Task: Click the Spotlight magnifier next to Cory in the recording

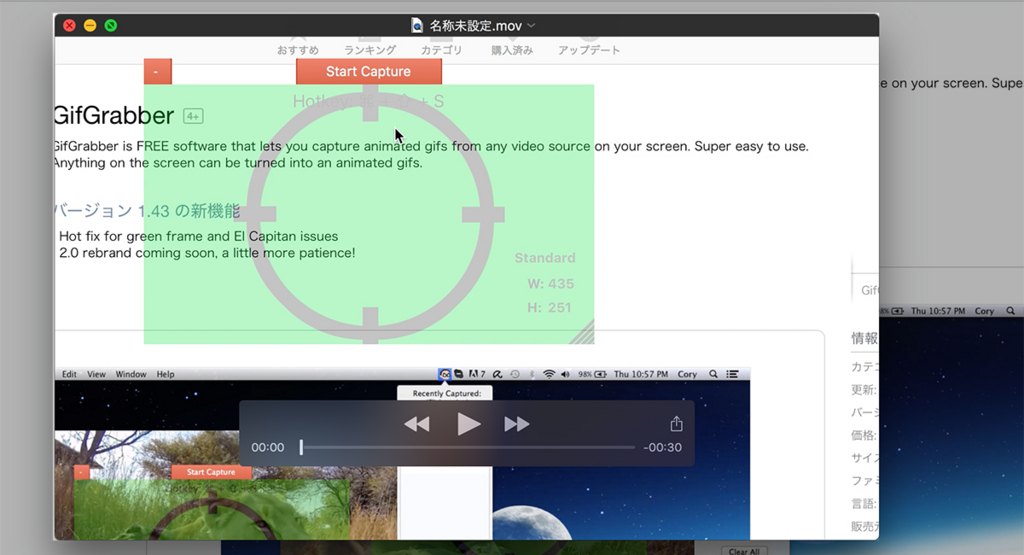Action: pos(713,374)
